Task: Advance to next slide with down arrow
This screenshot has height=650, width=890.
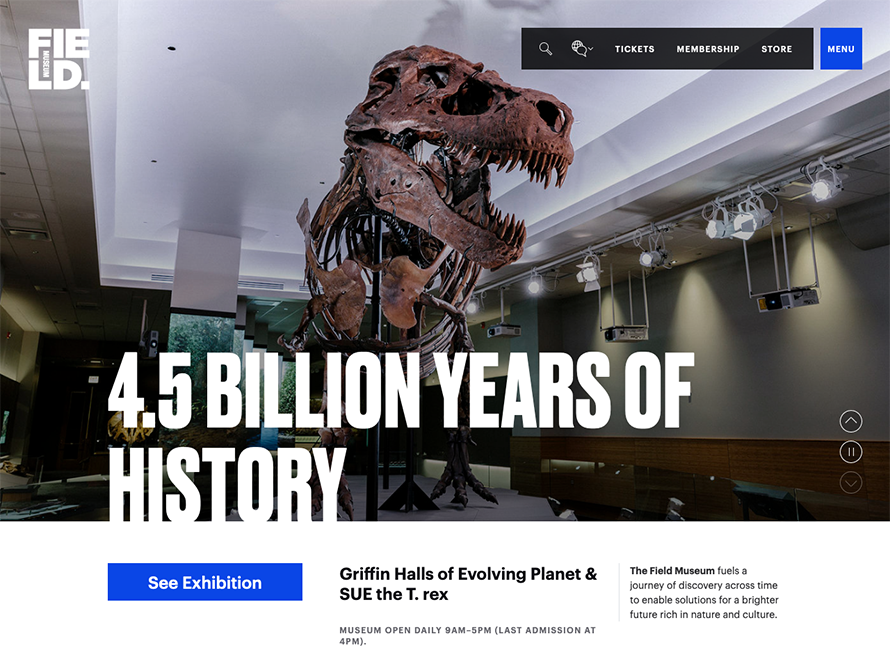Action: 850,483
